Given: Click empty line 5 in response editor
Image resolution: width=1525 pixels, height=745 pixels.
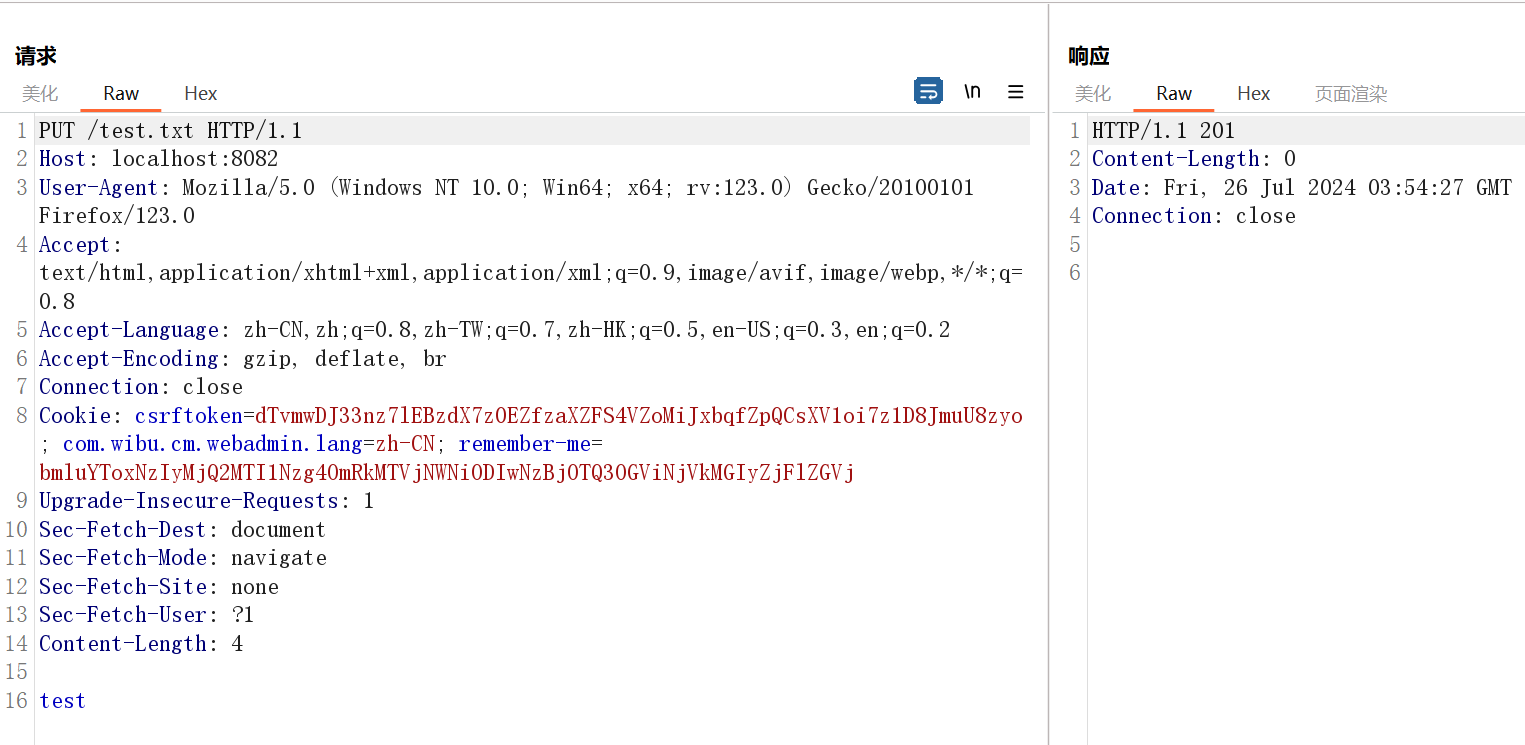Looking at the screenshot, I should (1305, 244).
